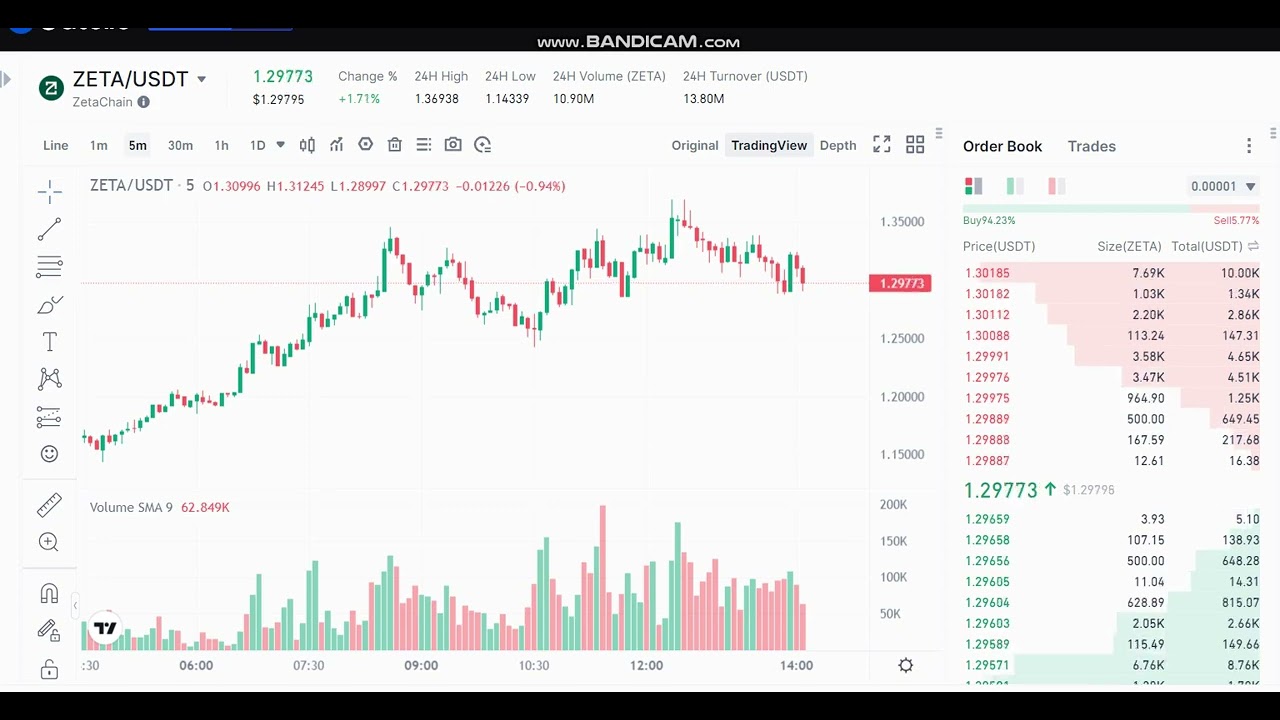Switch to the Depth chart view
This screenshot has width=1280, height=720.
[838, 145]
